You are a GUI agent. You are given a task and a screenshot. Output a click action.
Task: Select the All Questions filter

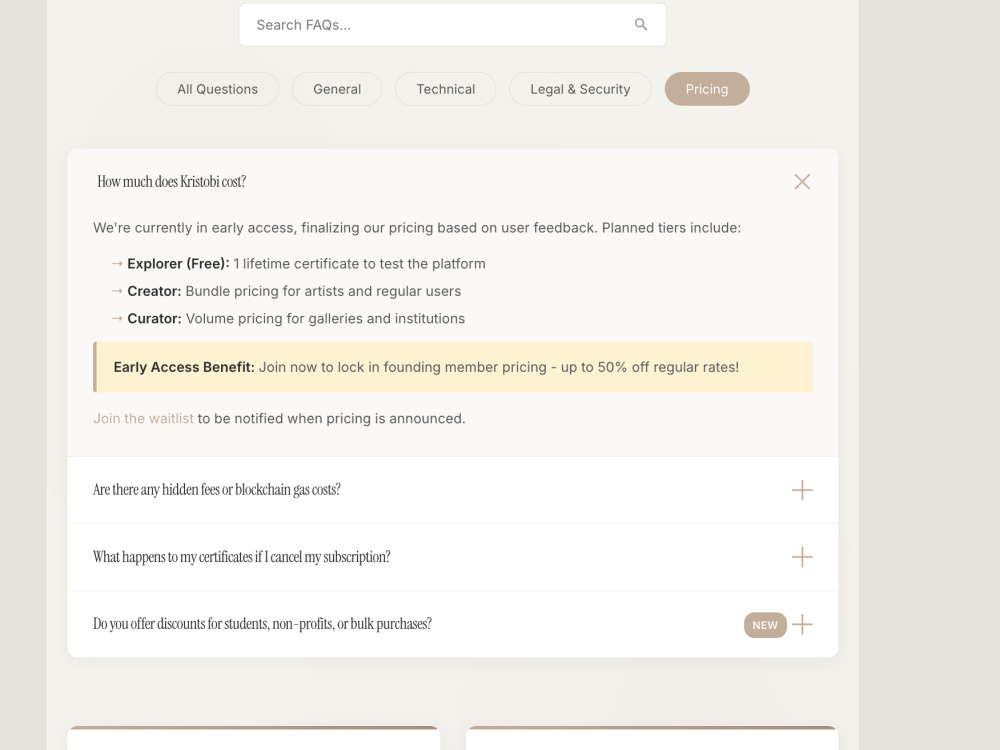[217, 89]
